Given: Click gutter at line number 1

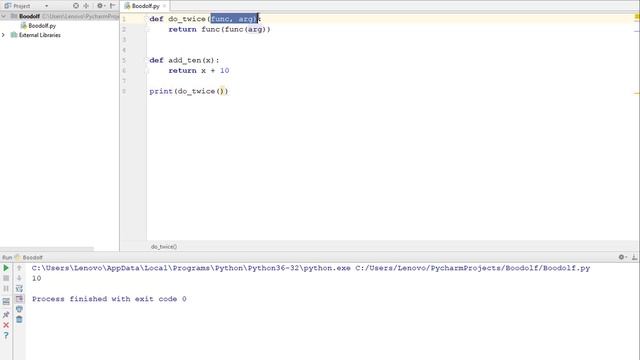Looking at the screenshot, I should (124, 19).
